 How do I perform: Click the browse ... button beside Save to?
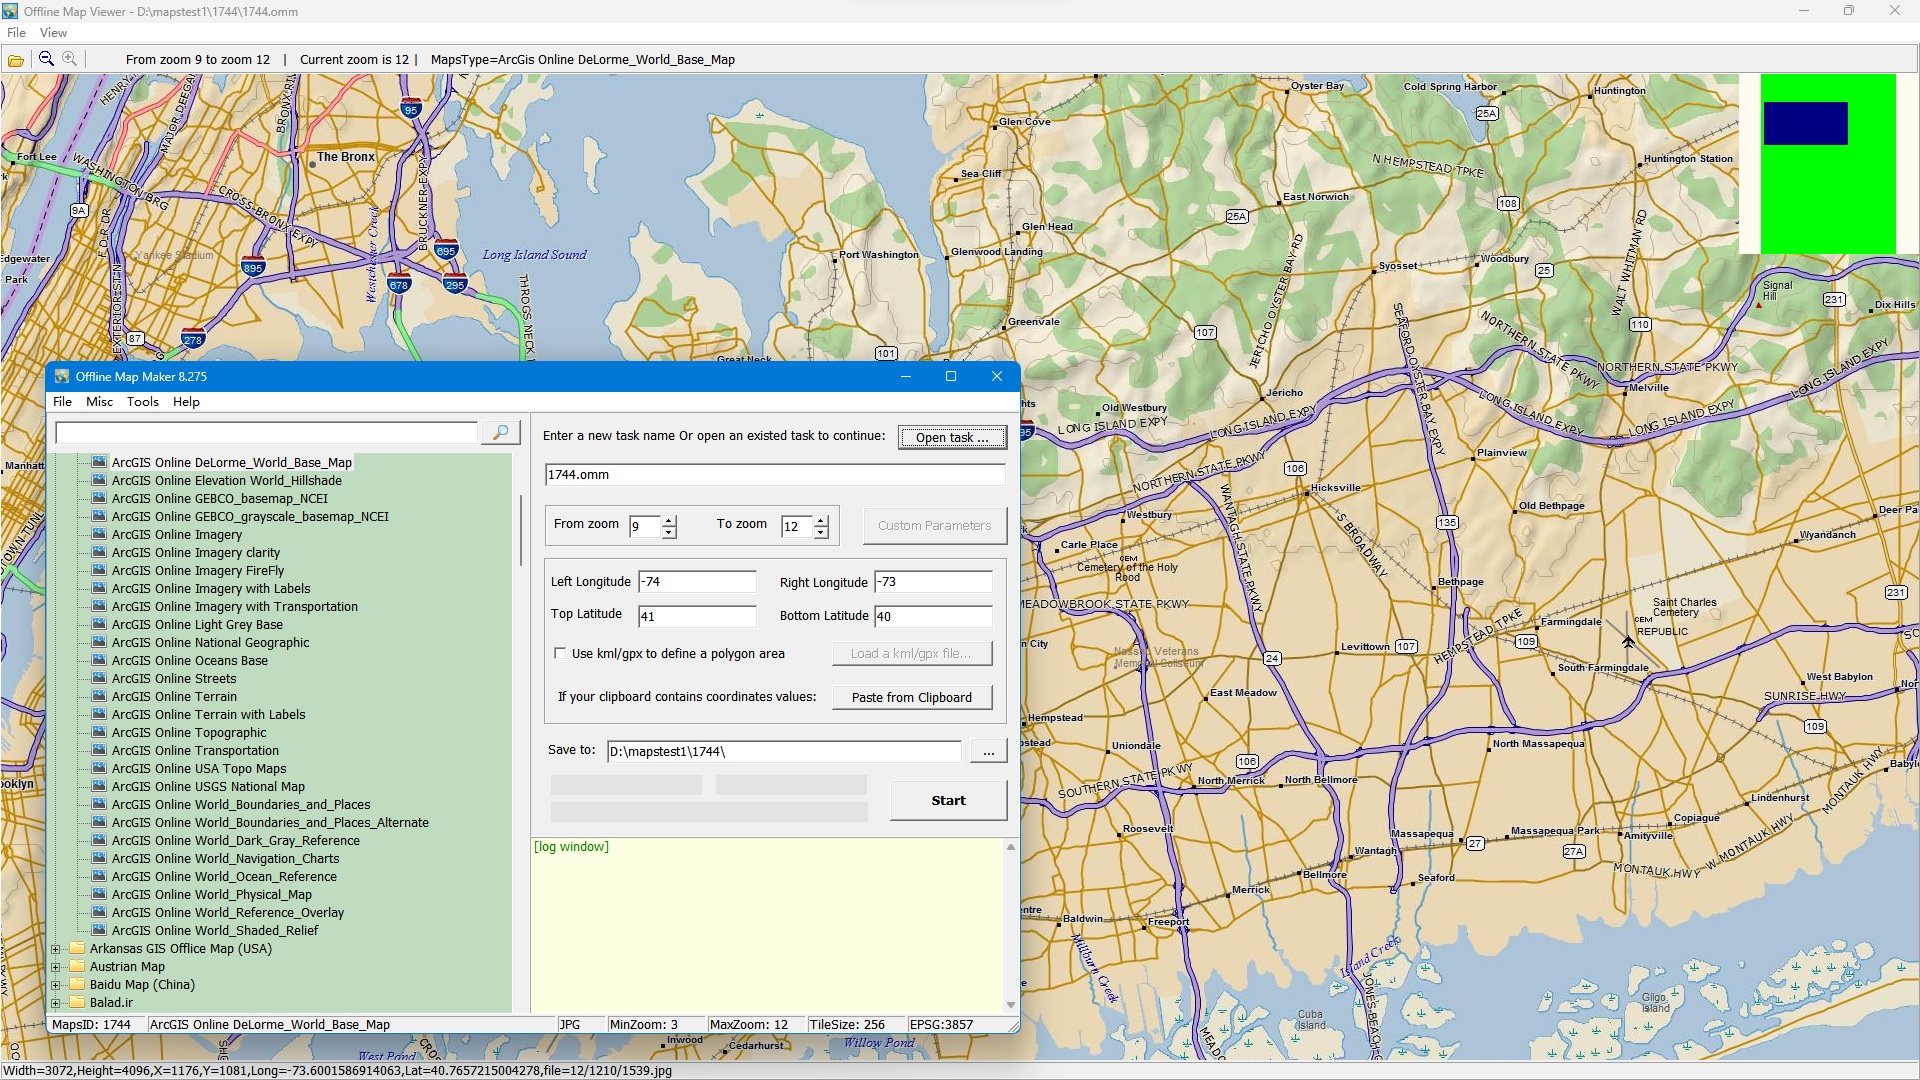(988, 751)
